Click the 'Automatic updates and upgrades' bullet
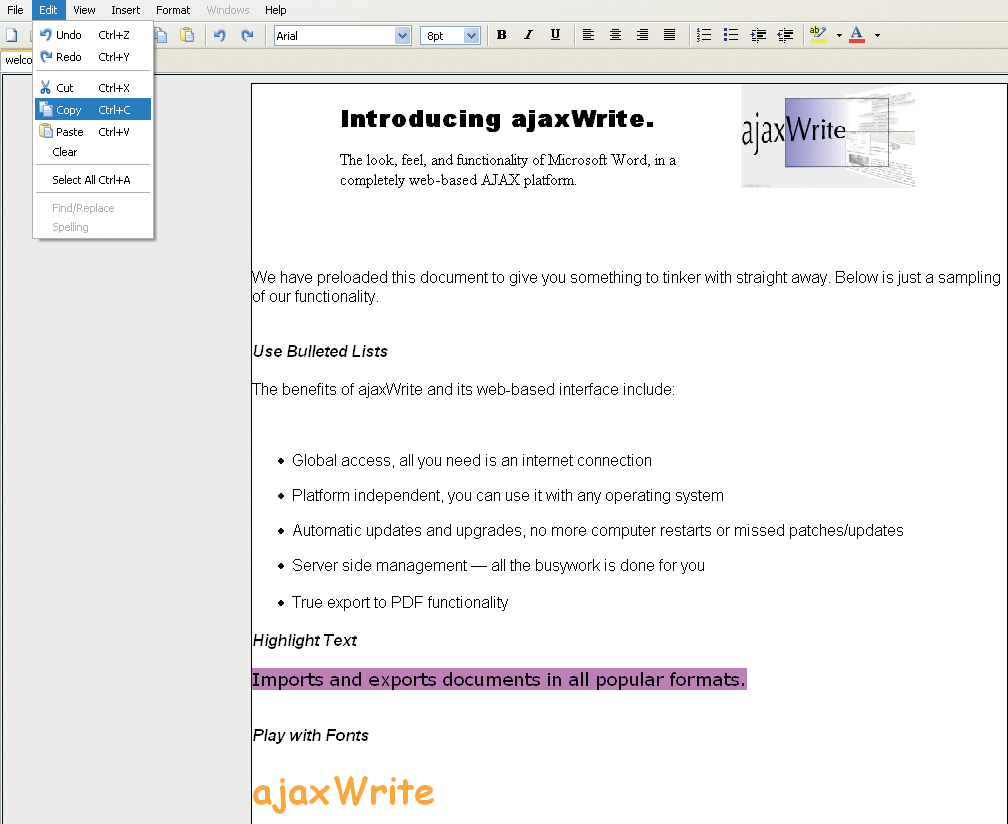 pyautogui.click(x=598, y=530)
